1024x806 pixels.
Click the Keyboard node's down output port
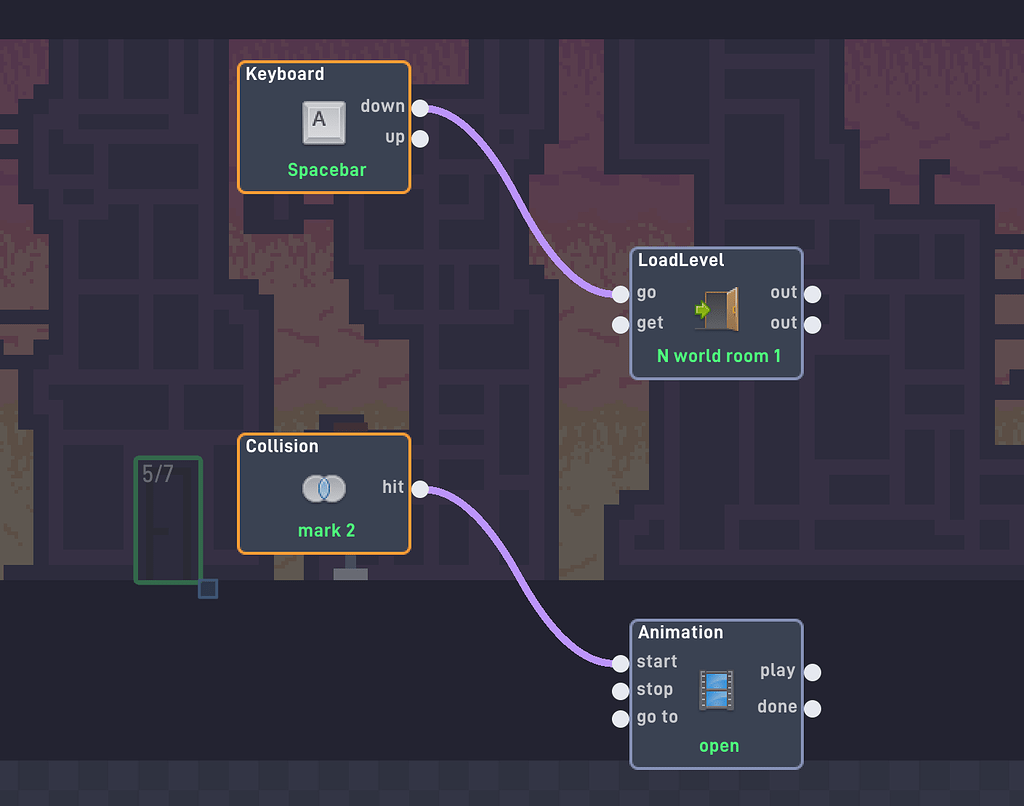[x=421, y=108]
